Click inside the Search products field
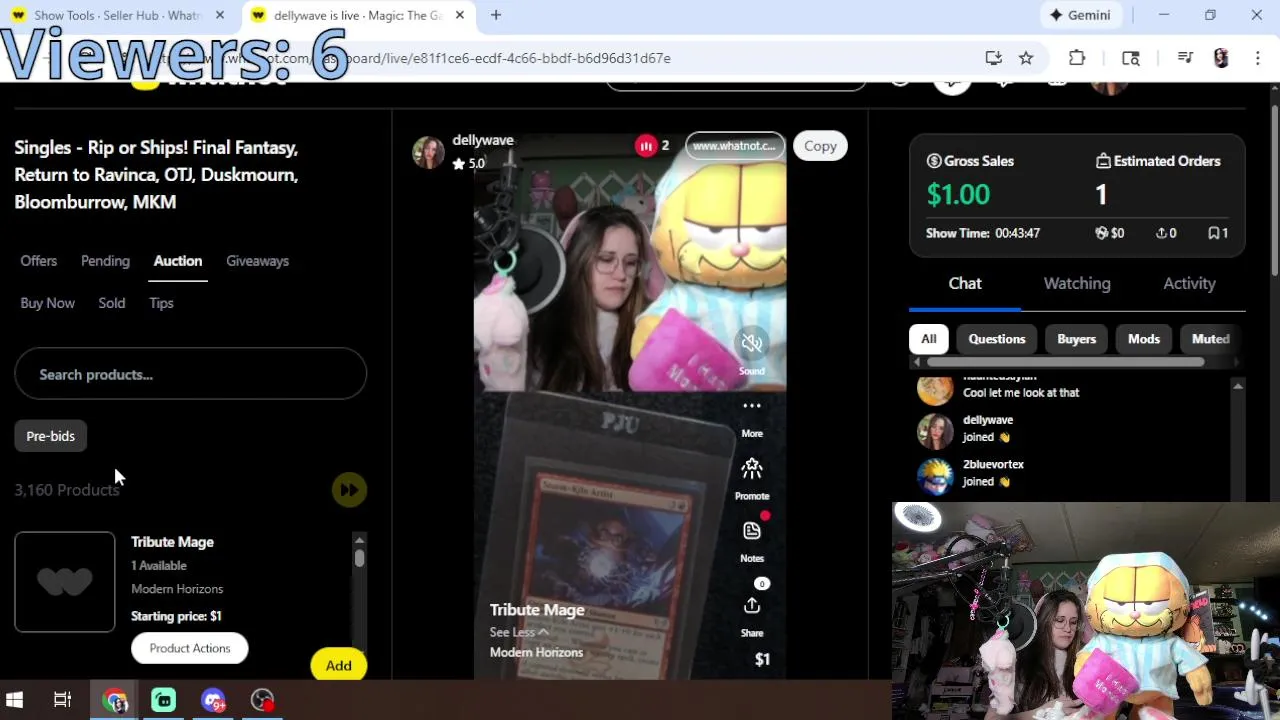This screenshot has height=720, width=1280. click(x=190, y=374)
